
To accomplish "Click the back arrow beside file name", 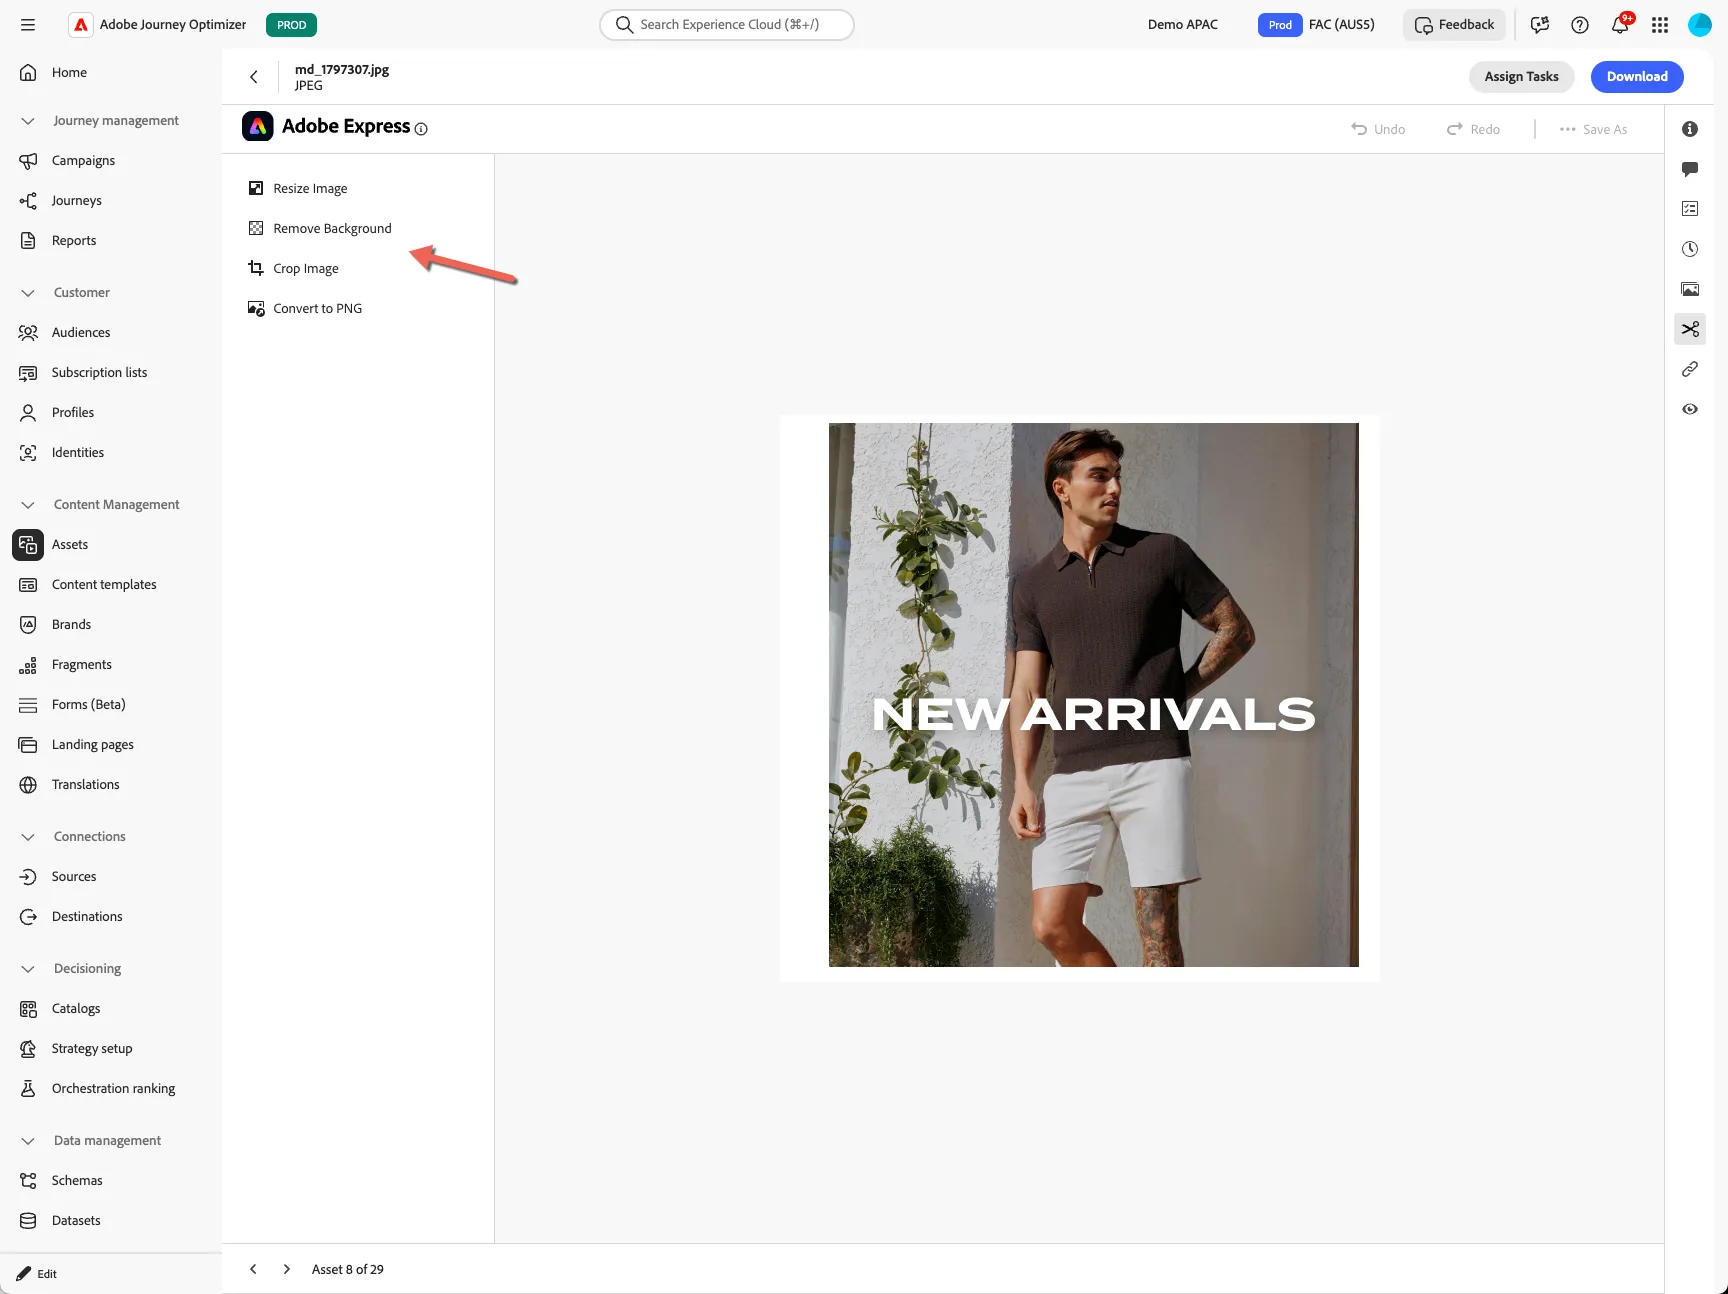I will [254, 77].
